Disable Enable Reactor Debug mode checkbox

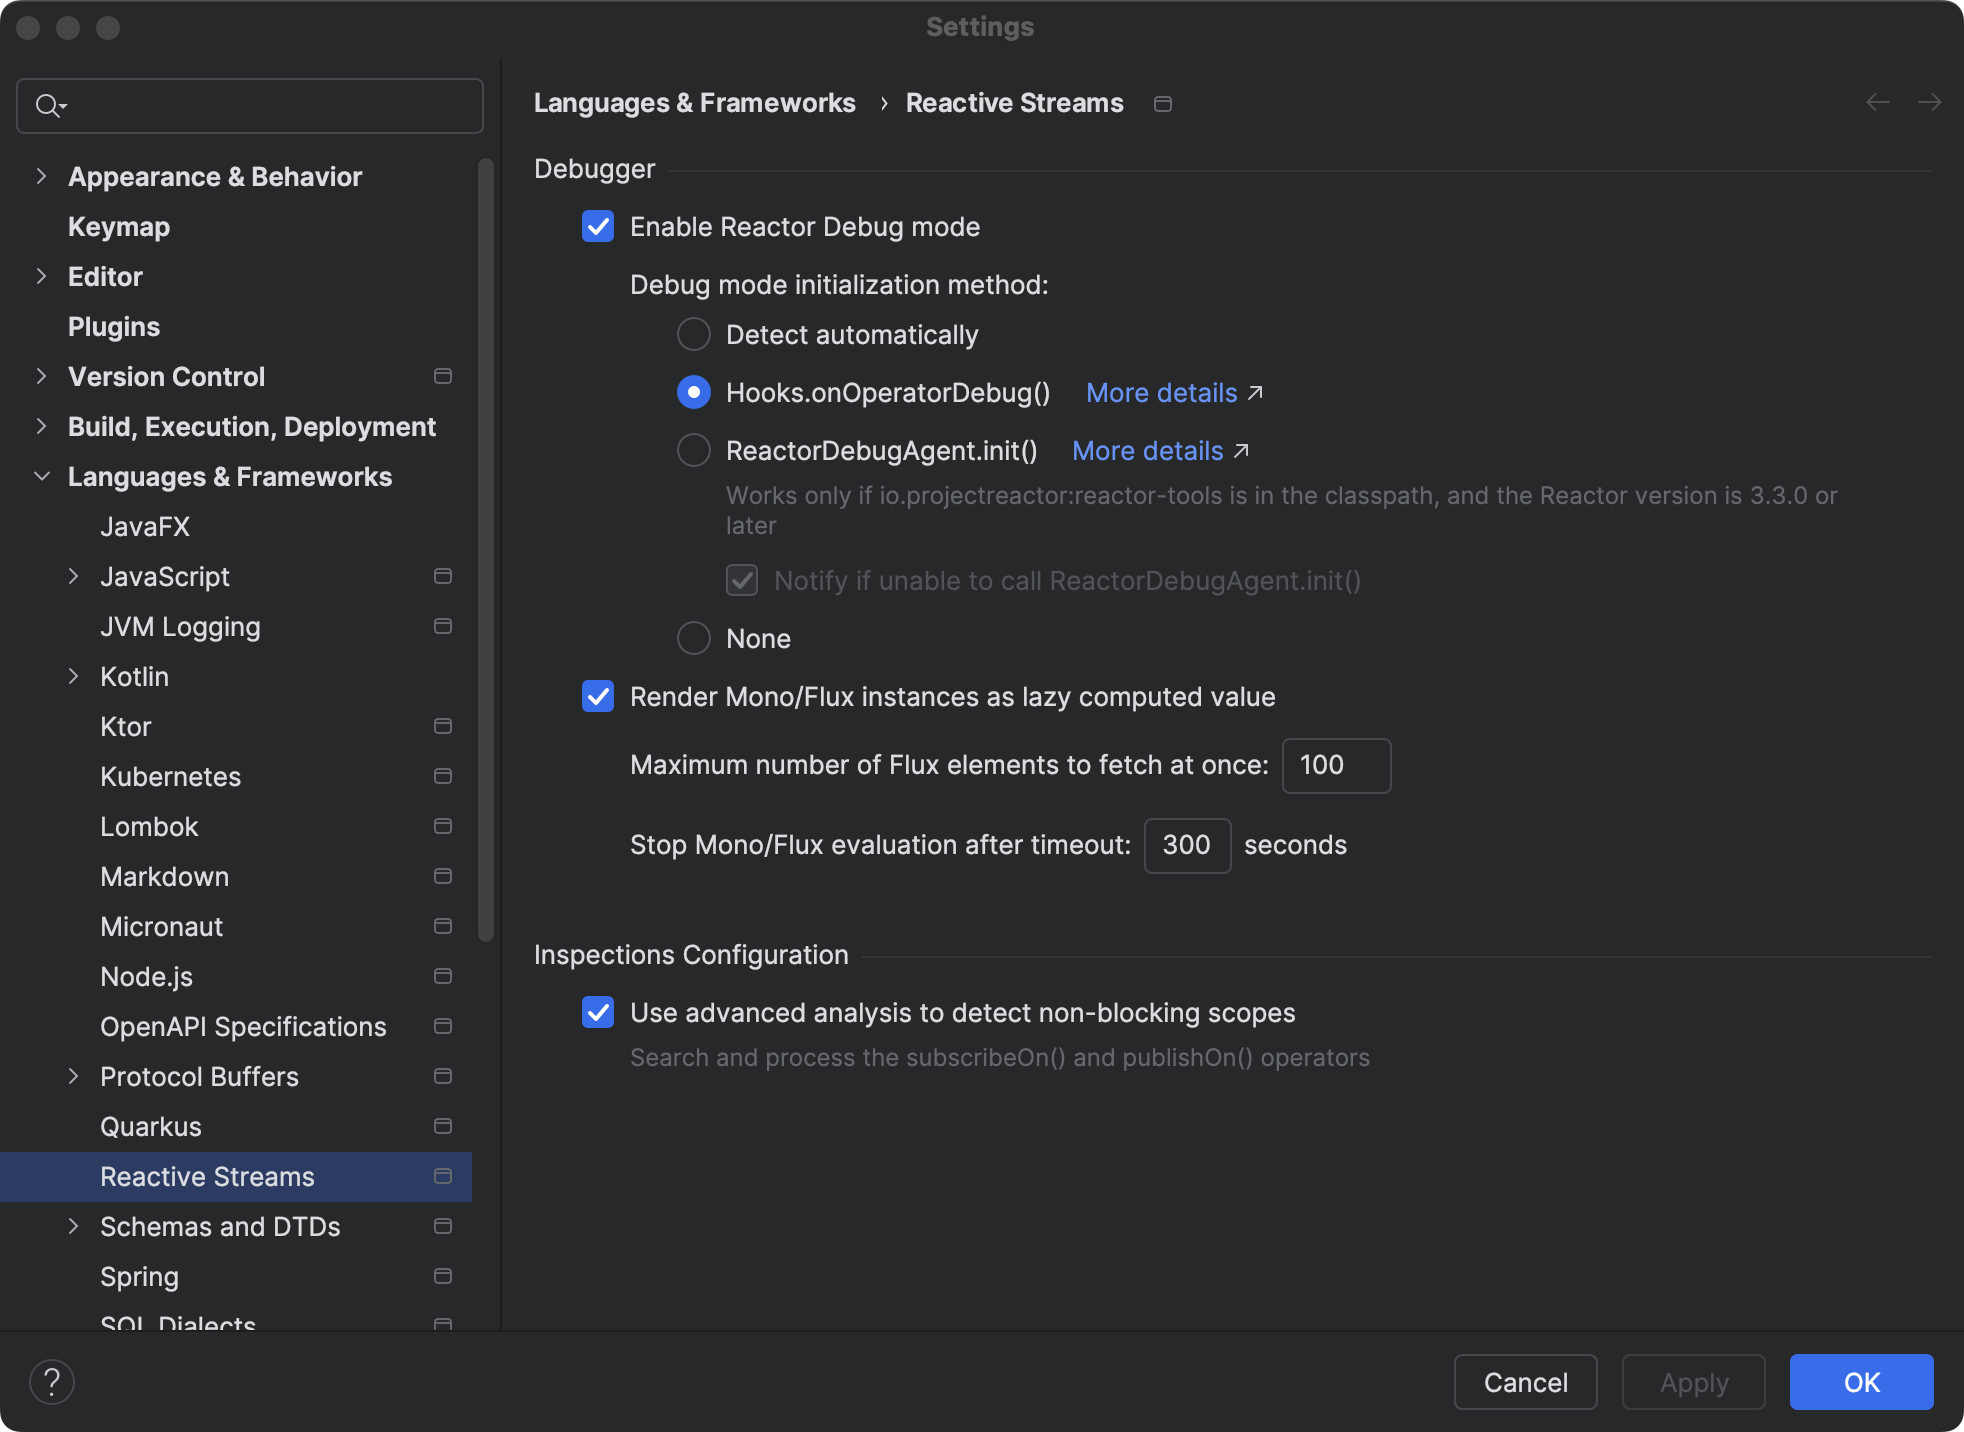click(x=598, y=227)
